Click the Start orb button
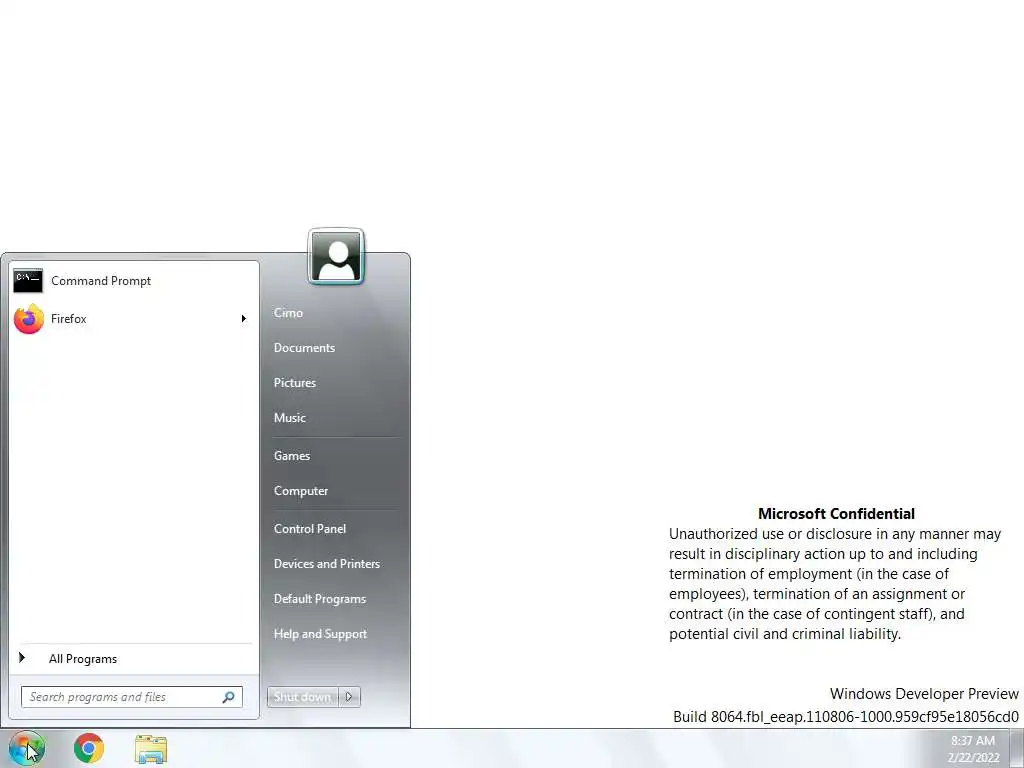 point(27,748)
